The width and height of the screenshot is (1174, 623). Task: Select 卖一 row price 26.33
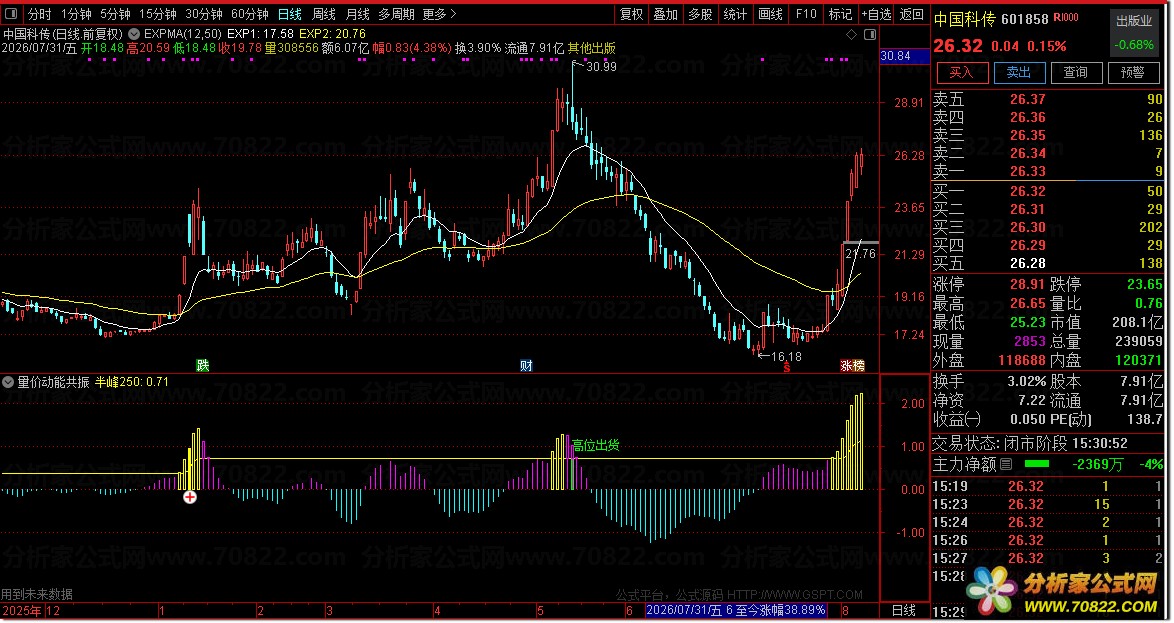coord(1027,171)
